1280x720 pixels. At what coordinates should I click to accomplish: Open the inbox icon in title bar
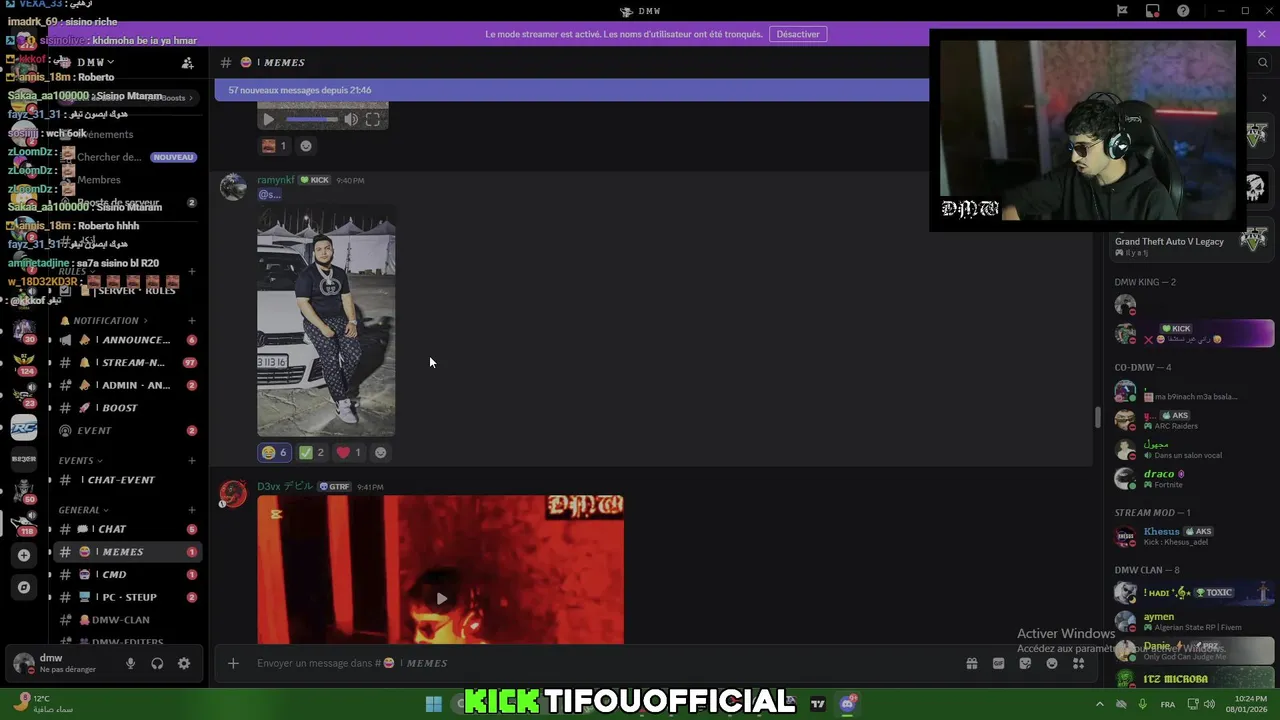(1153, 11)
